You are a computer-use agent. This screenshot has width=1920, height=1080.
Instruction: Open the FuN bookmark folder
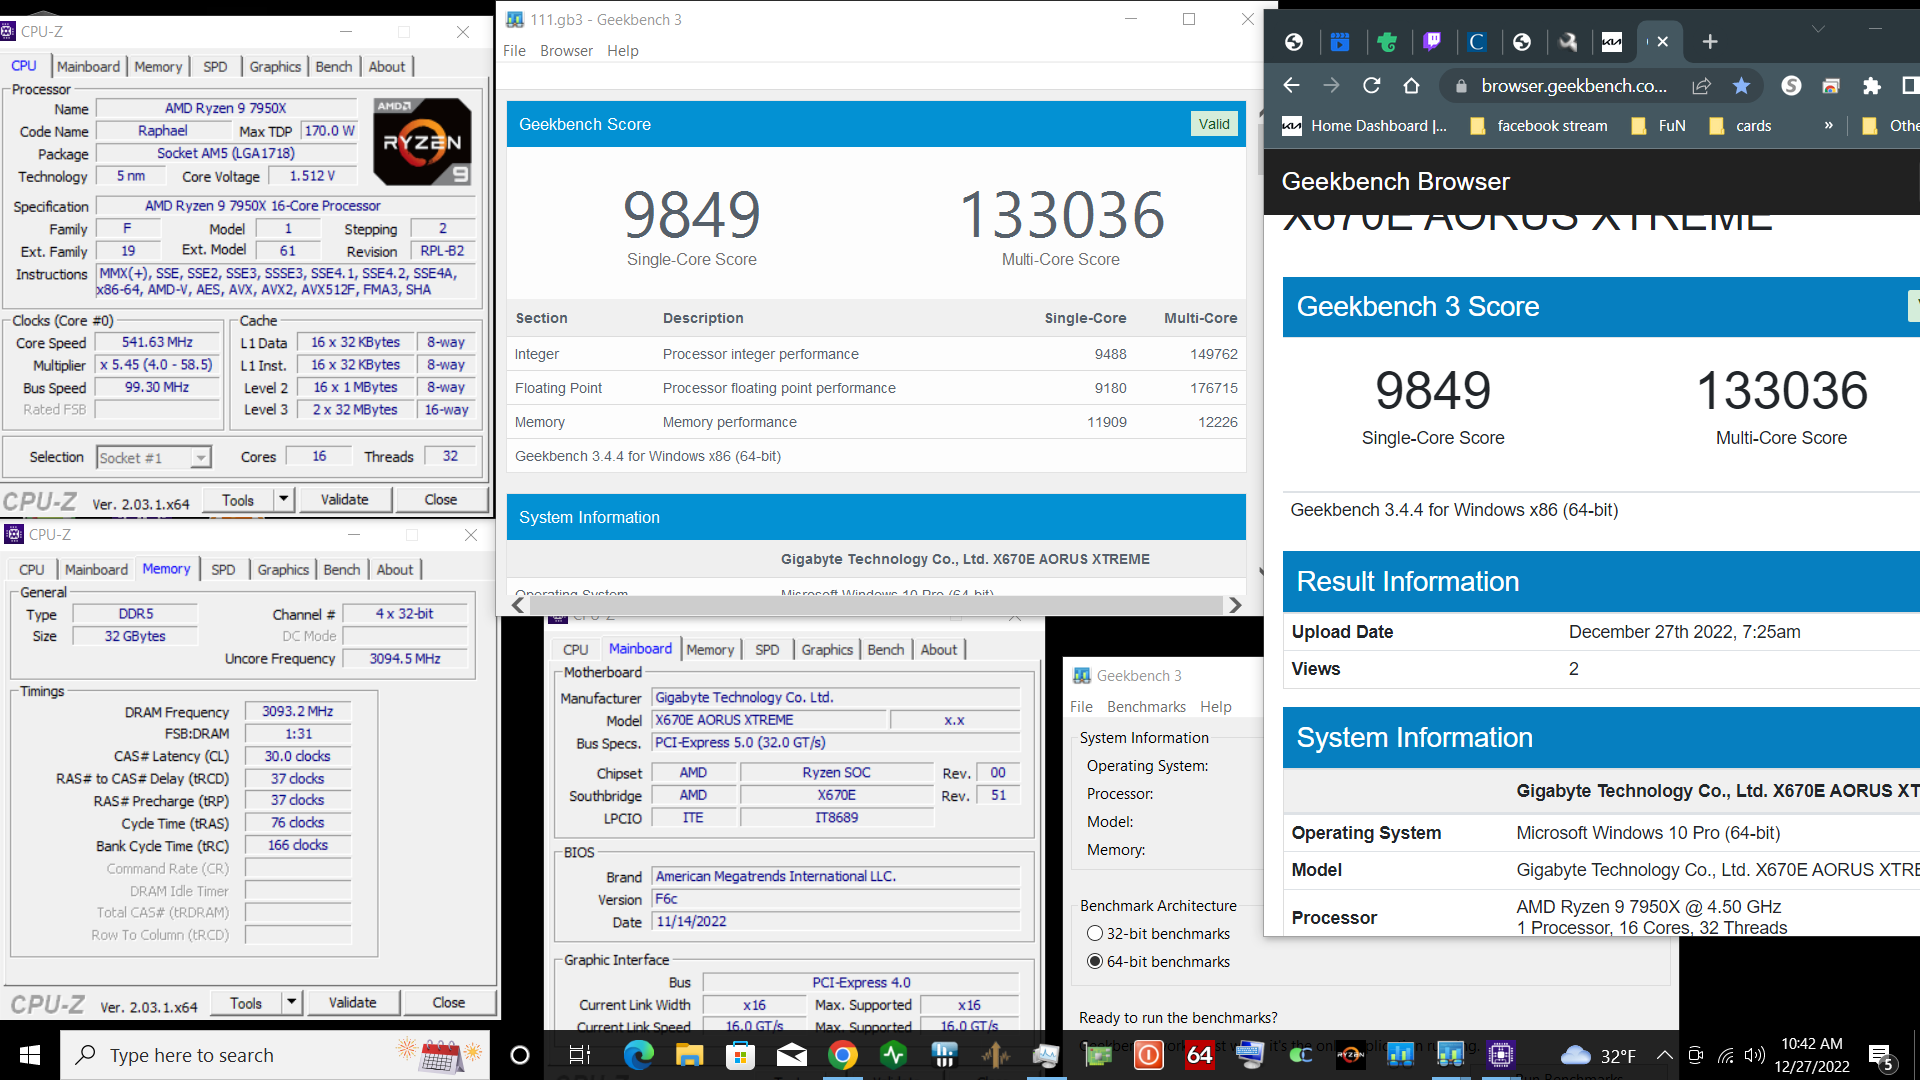tap(1658, 125)
